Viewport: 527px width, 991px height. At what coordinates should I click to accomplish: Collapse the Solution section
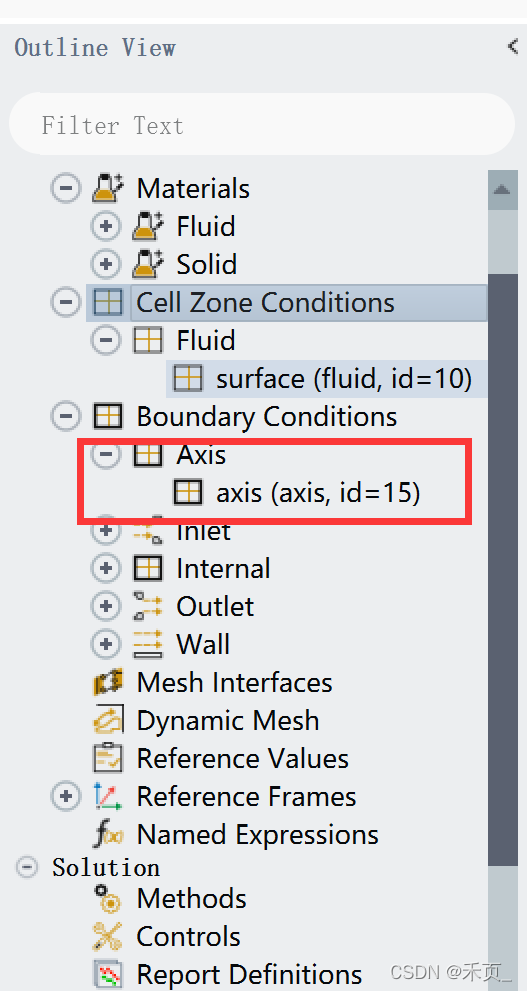[26, 867]
